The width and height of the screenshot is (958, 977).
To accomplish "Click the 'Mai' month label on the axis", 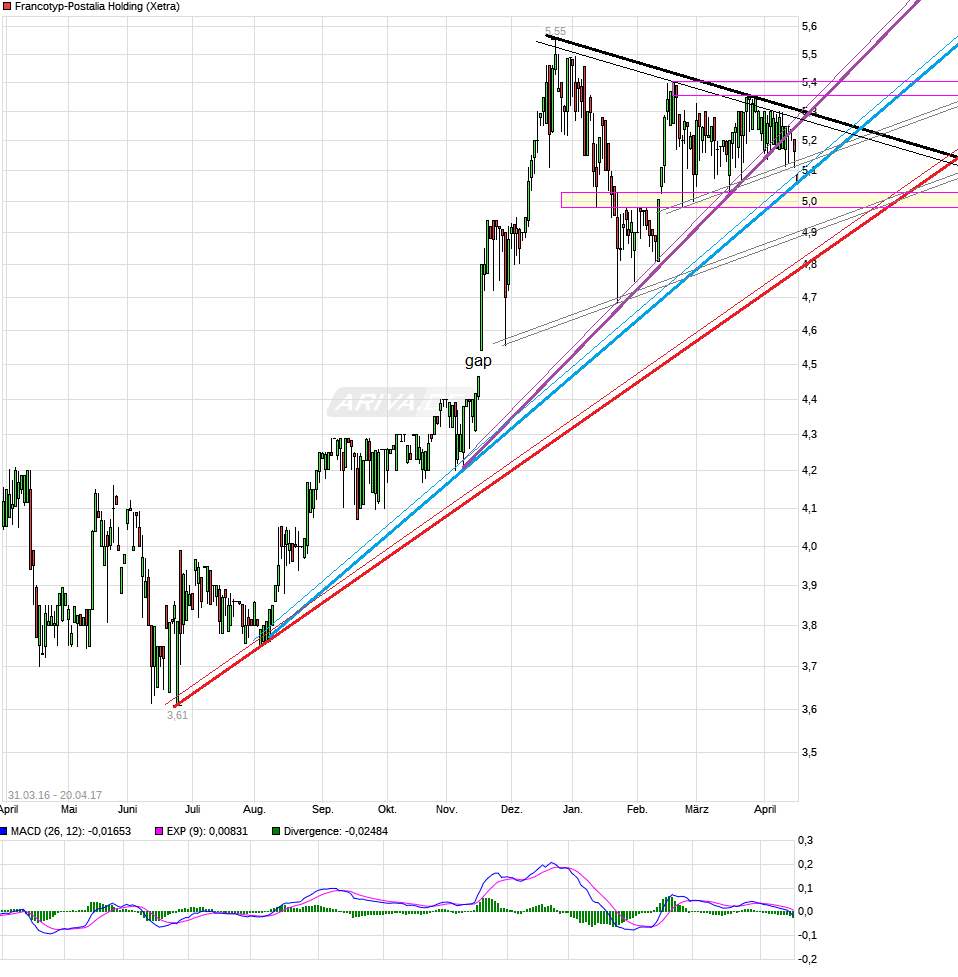I will (69, 809).
